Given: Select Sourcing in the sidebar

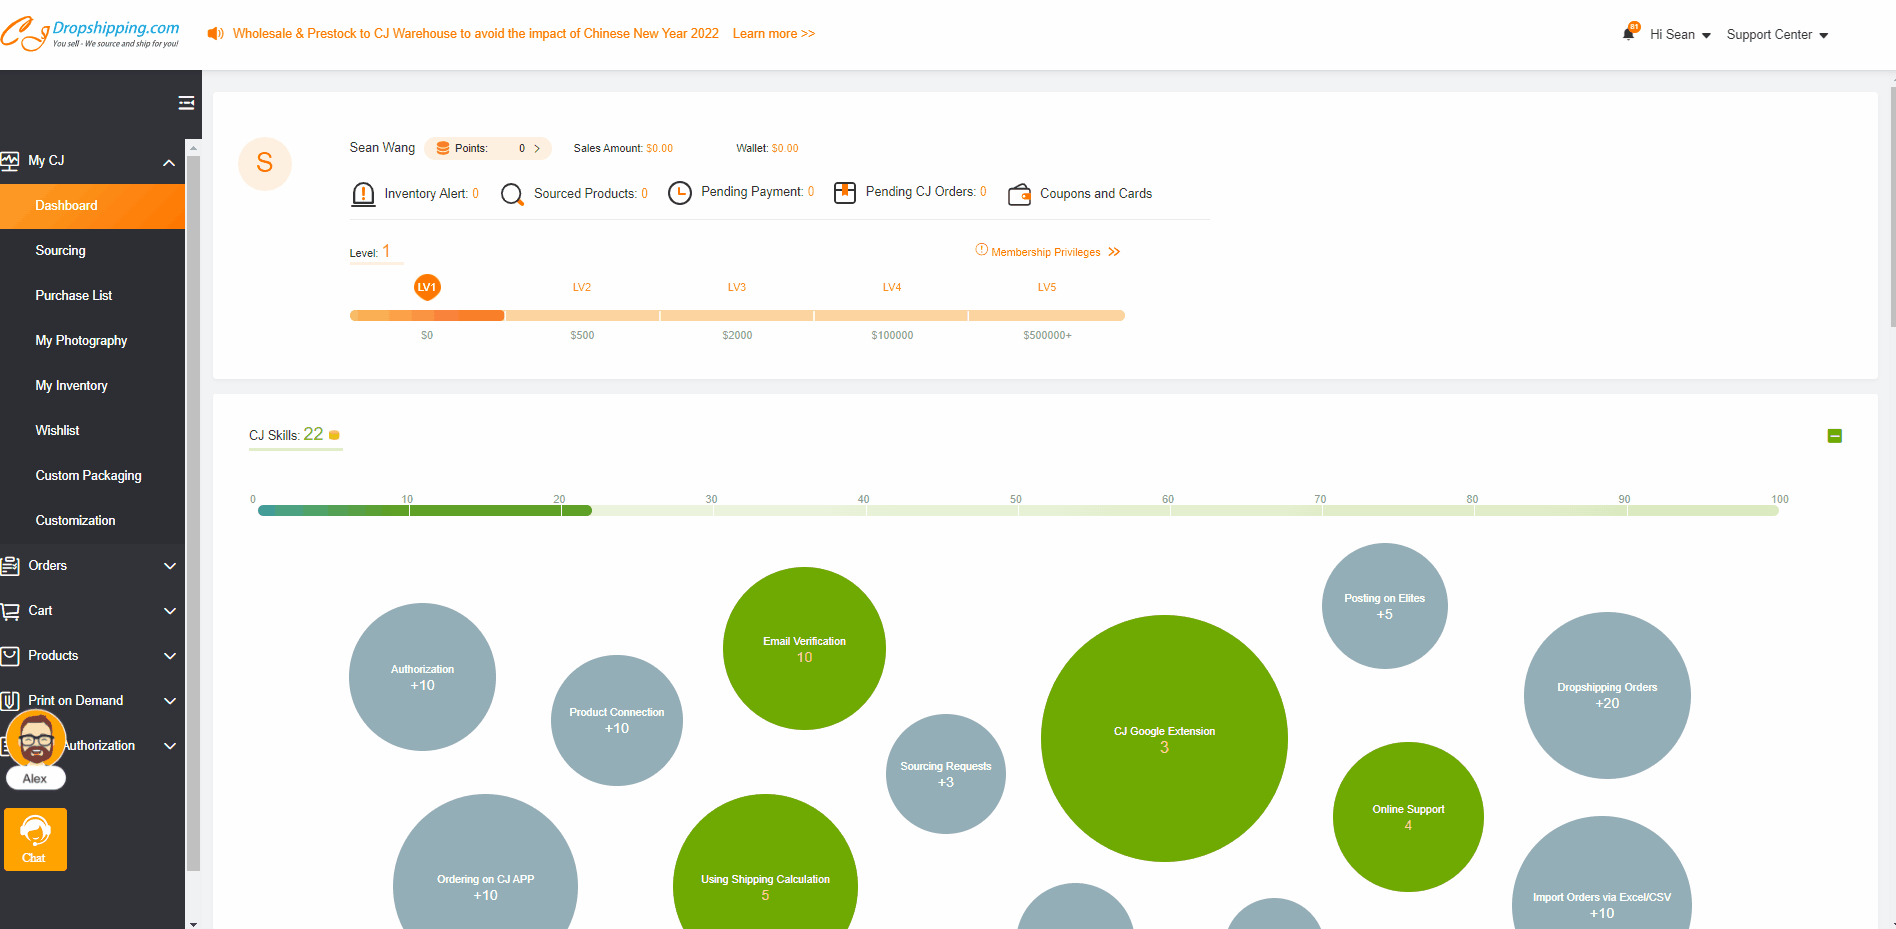Looking at the screenshot, I should click(x=61, y=251).
